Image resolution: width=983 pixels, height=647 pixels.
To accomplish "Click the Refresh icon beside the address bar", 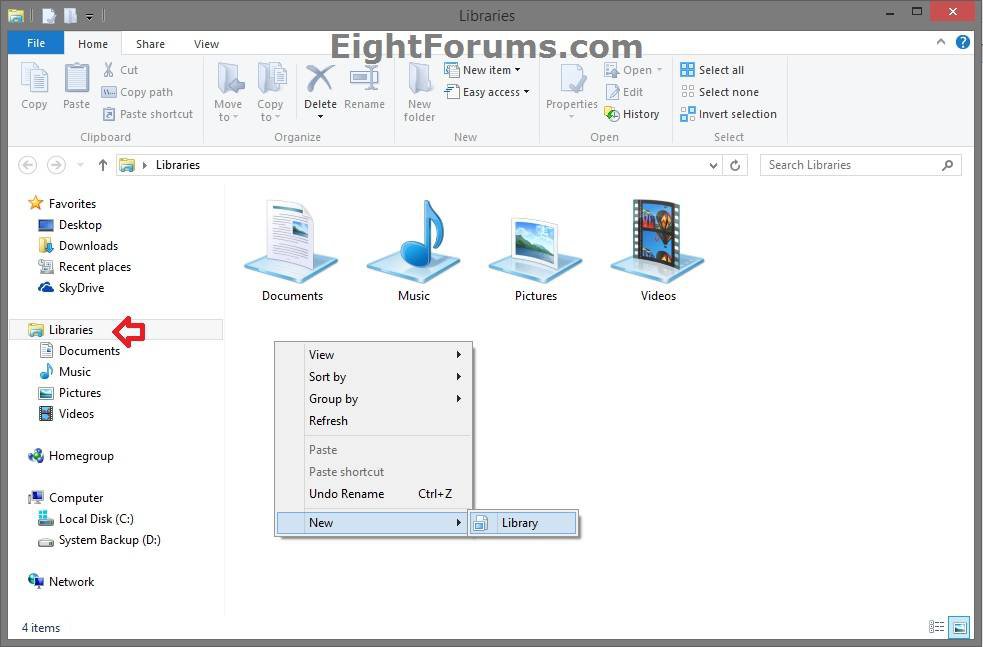I will point(736,165).
